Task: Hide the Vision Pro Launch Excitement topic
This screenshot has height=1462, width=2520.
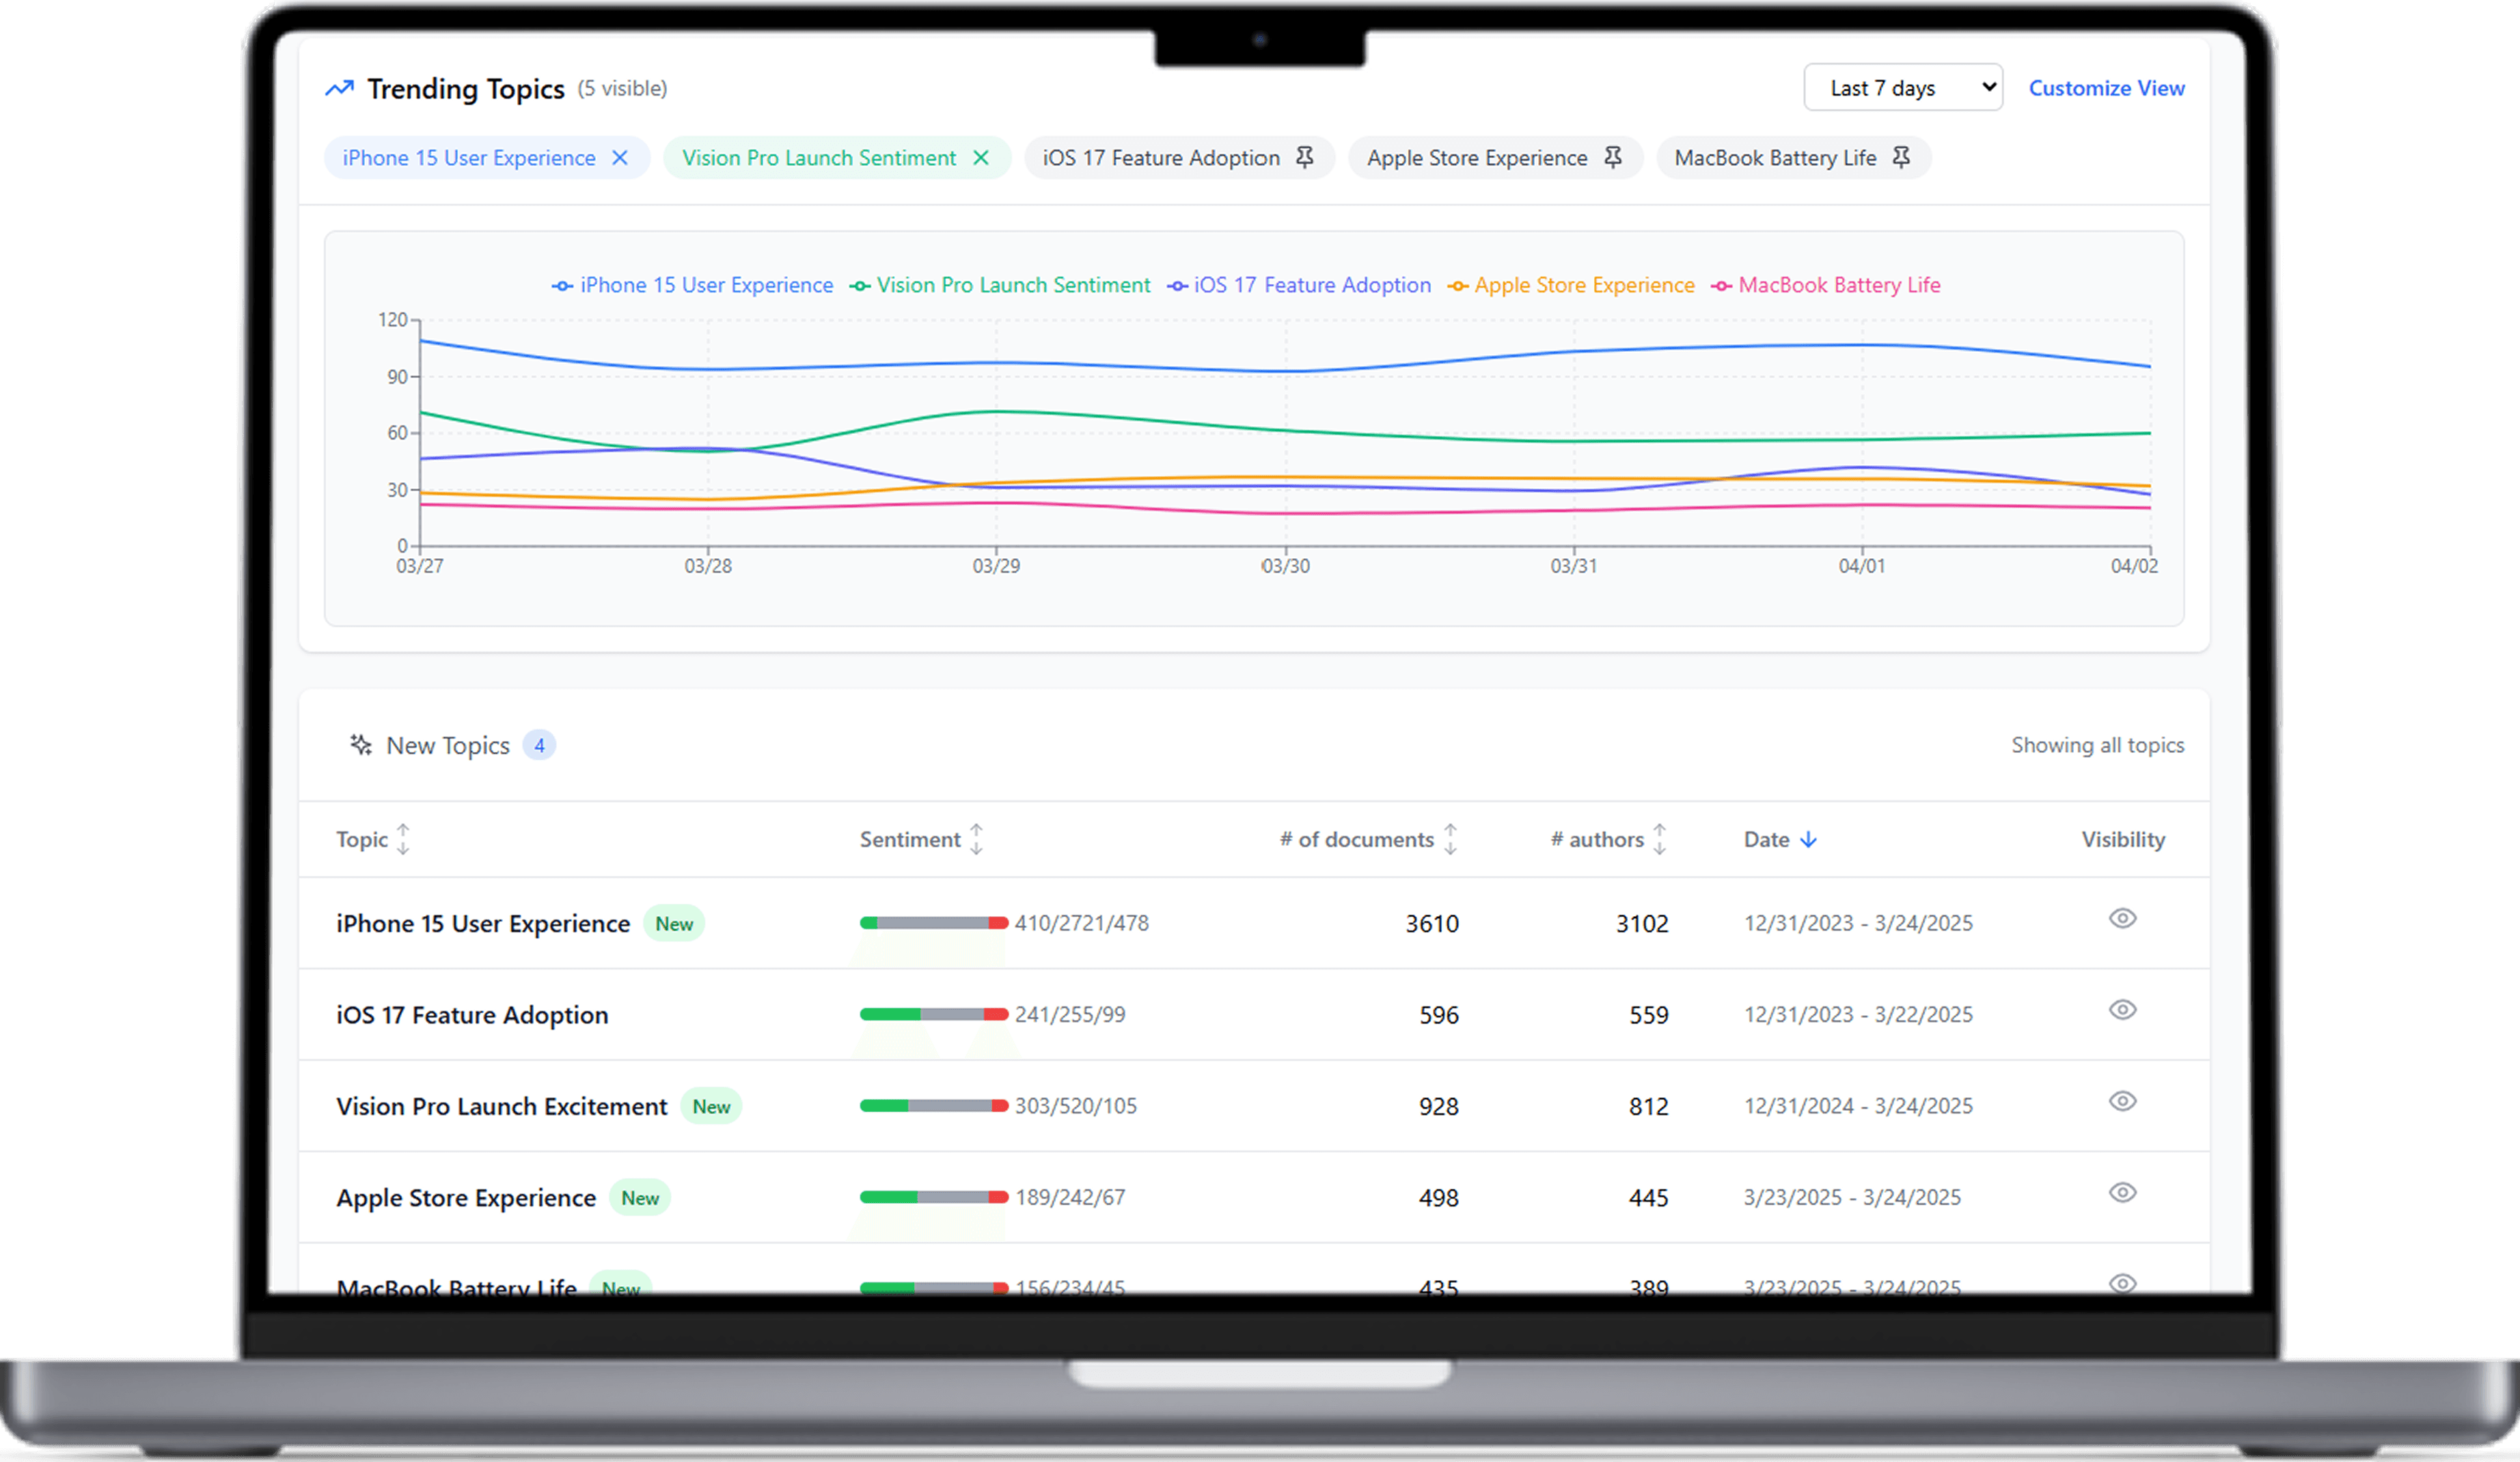Action: coord(2123,1101)
